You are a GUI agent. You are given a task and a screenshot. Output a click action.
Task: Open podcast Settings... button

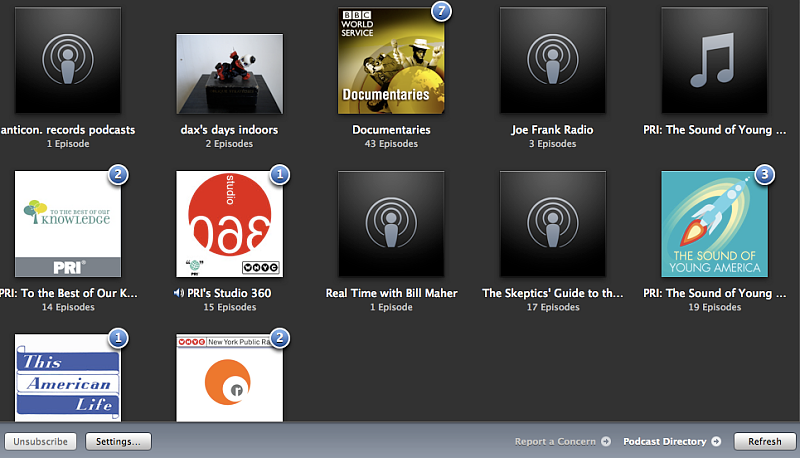pos(118,442)
